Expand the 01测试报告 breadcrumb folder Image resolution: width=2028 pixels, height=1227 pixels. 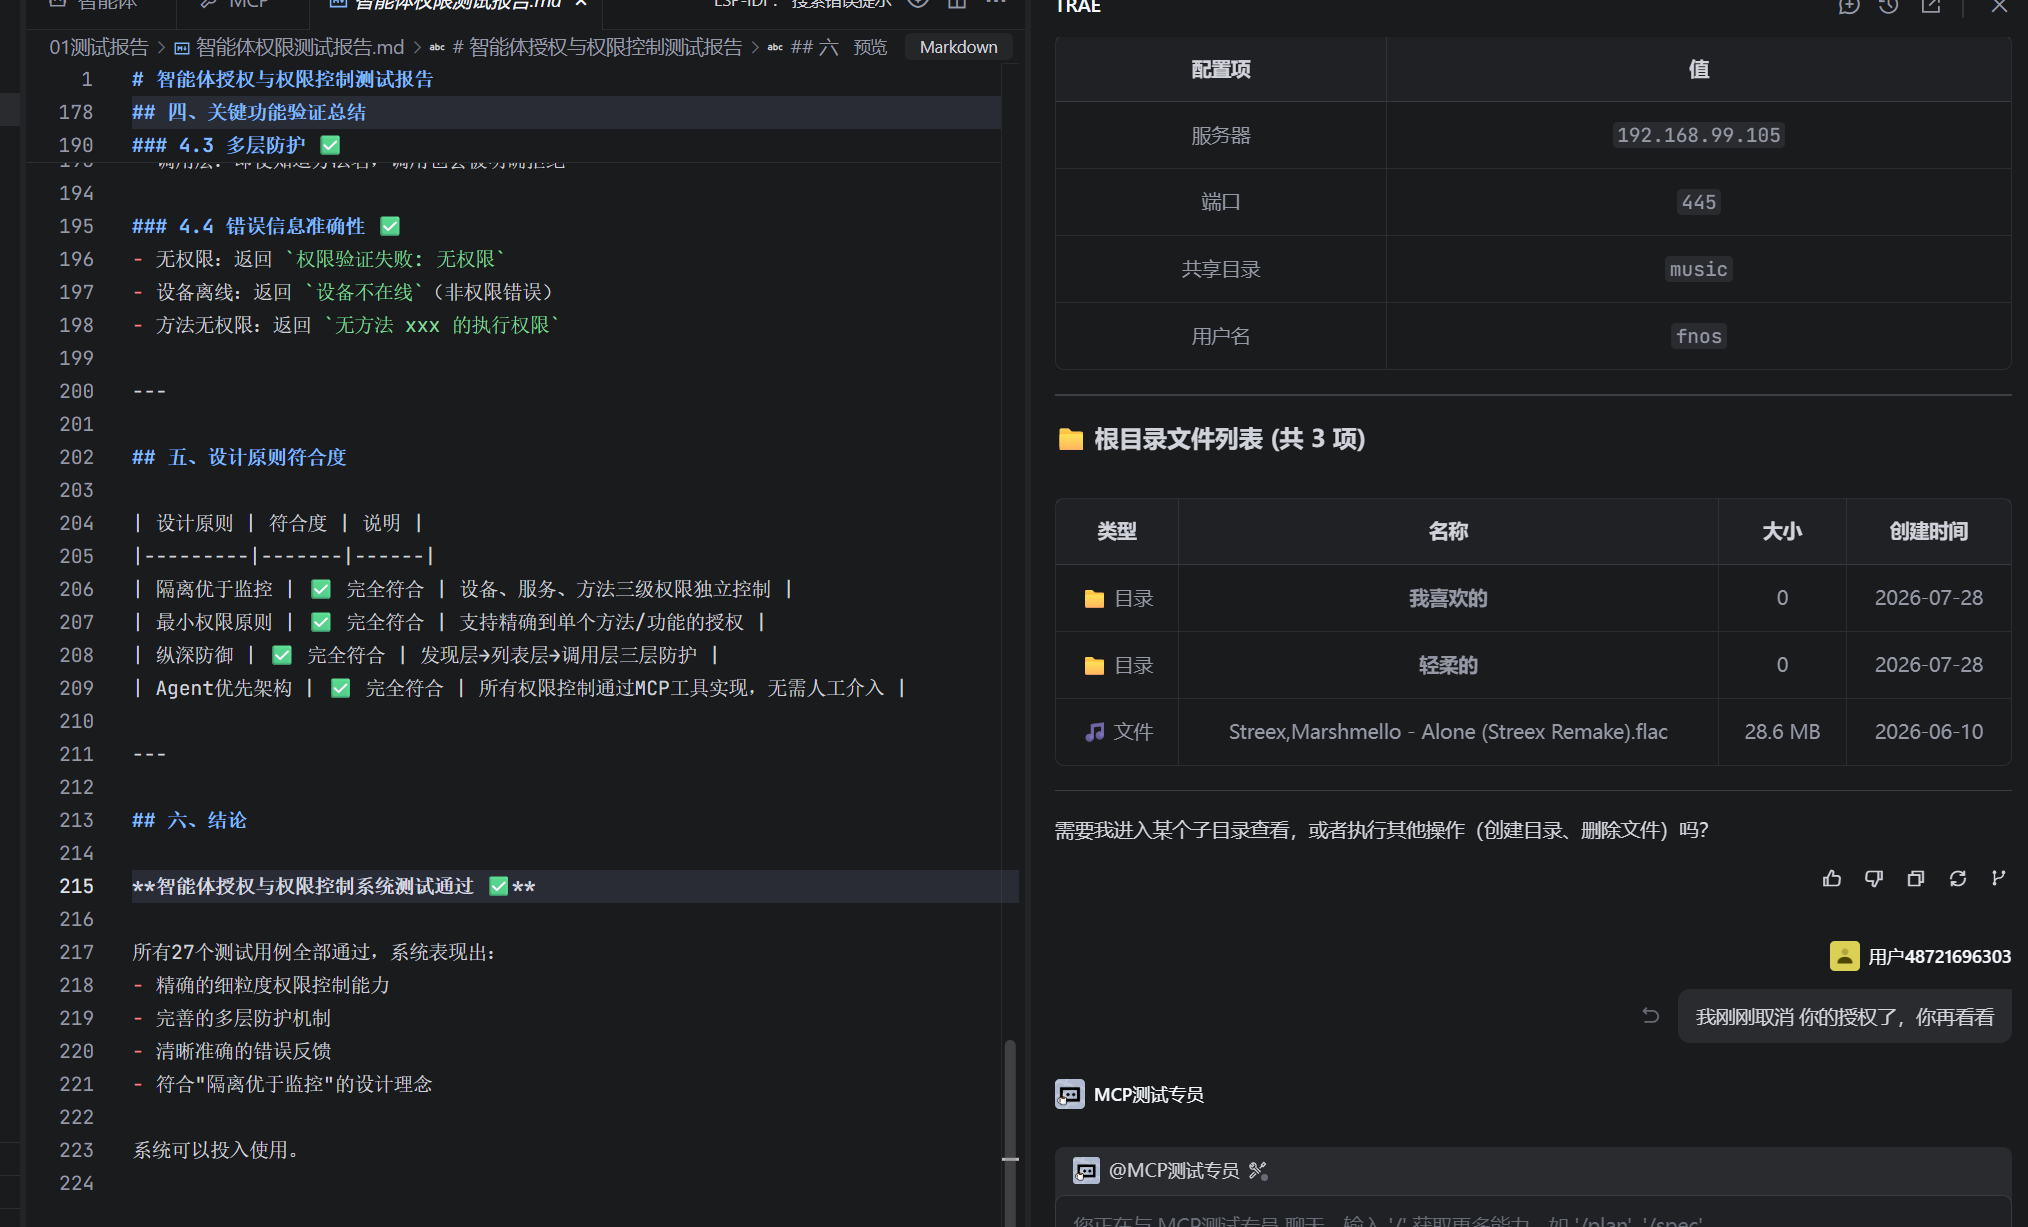(x=98, y=47)
